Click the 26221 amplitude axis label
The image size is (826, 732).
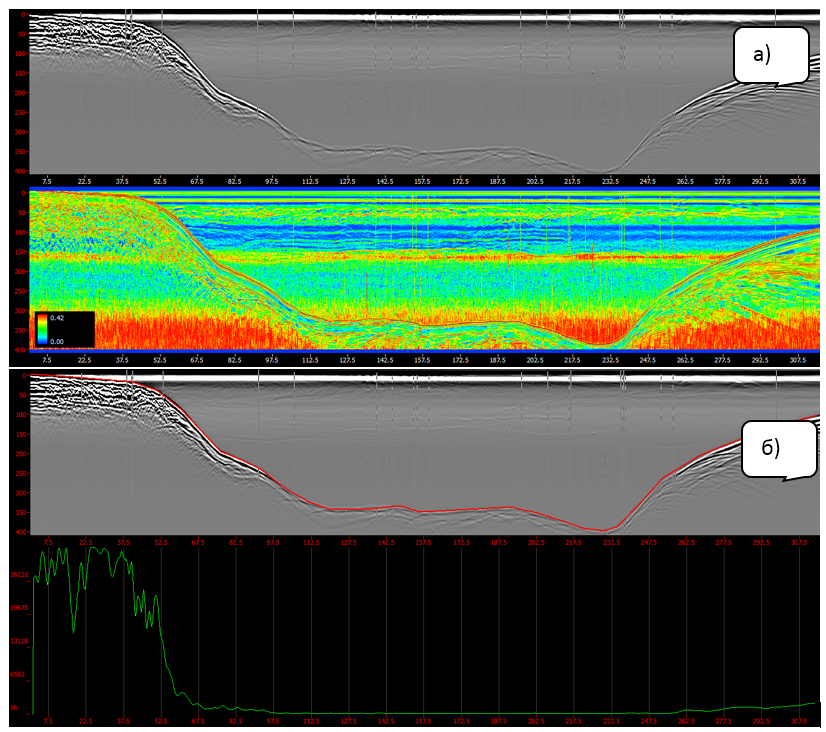point(20,574)
